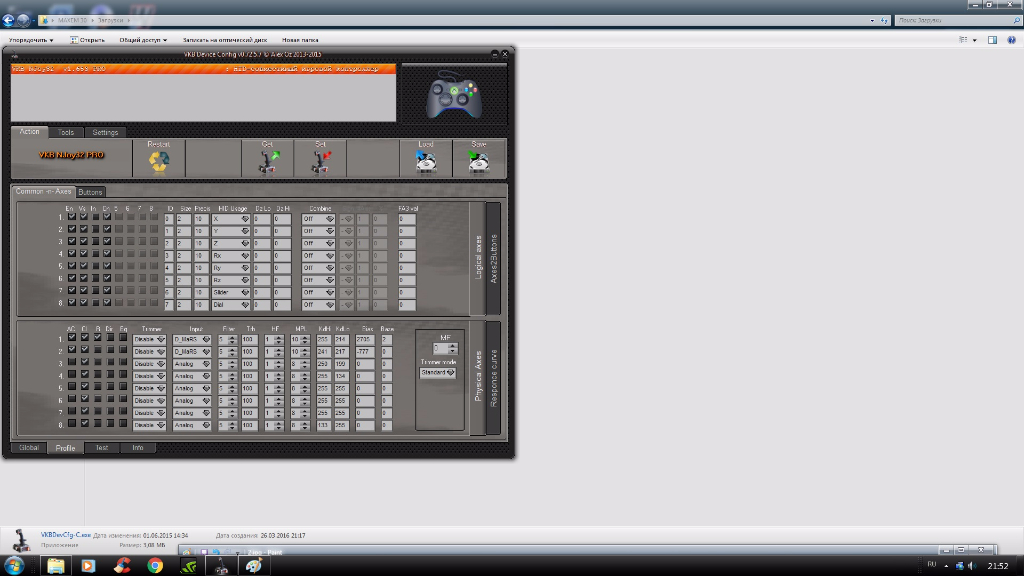The image size is (1024, 576).
Task: Click the DzLo field for logical axis 1
Action: tap(262, 219)
